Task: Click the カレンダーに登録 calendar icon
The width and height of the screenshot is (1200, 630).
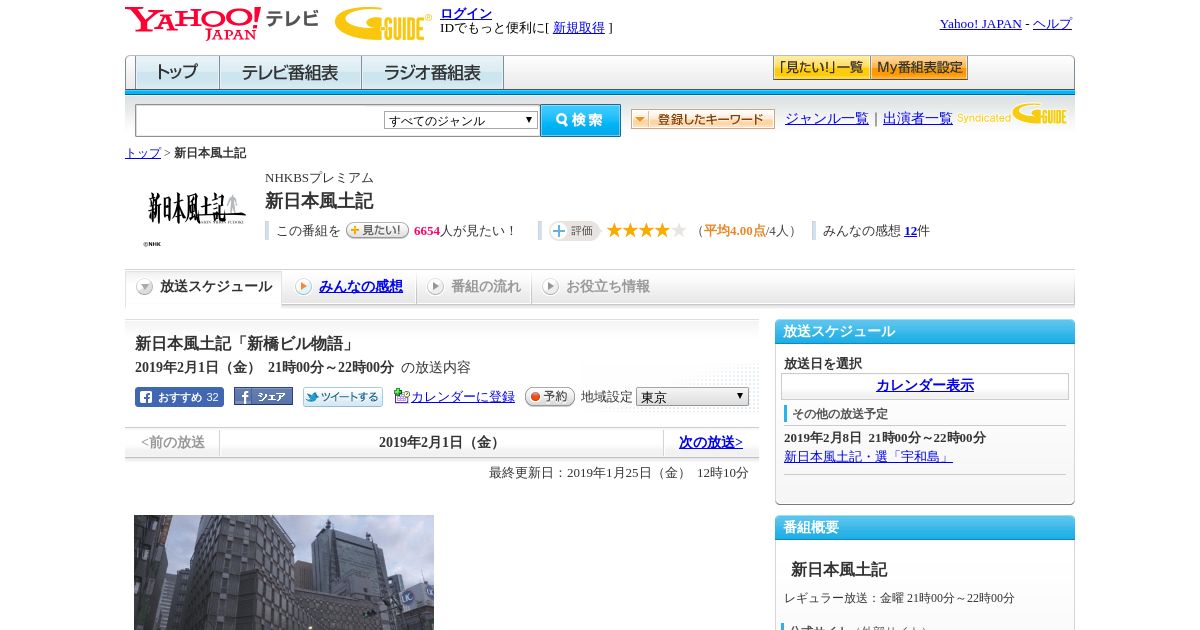Action: [401, 396]
